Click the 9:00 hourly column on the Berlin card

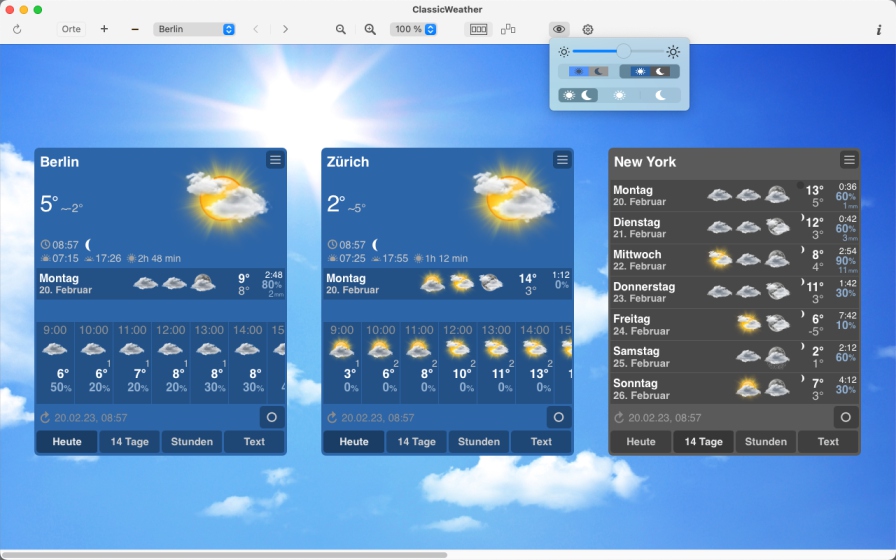click(55, 362)
